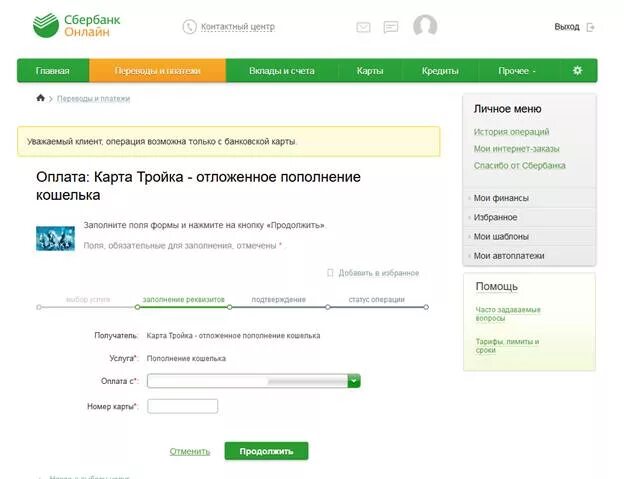Open the Вклады и счета tab
The image size is (624, 479).
[282, 70]
